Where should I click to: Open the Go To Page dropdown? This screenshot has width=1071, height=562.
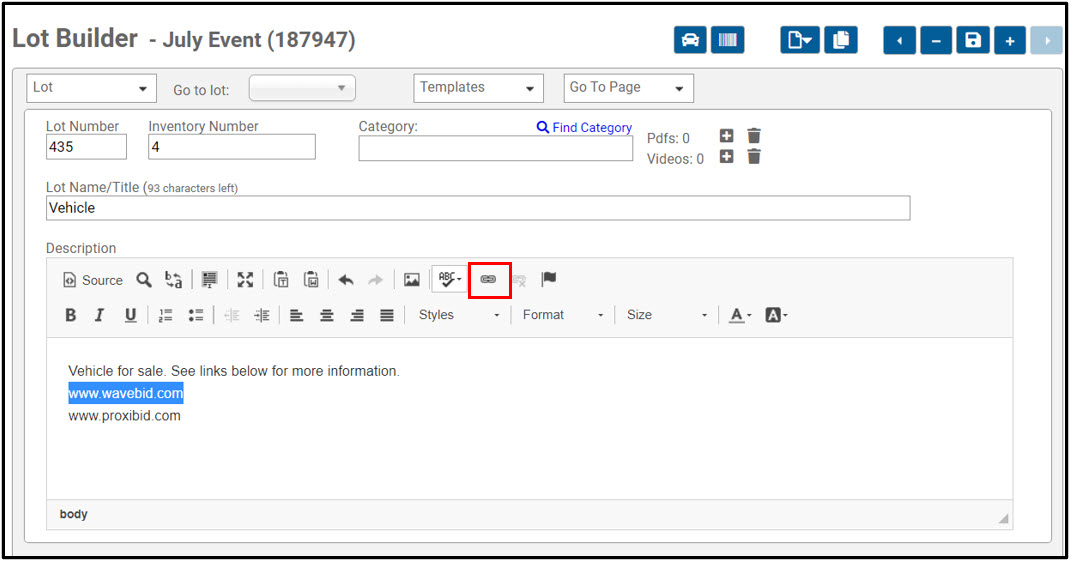click(628, 88)
